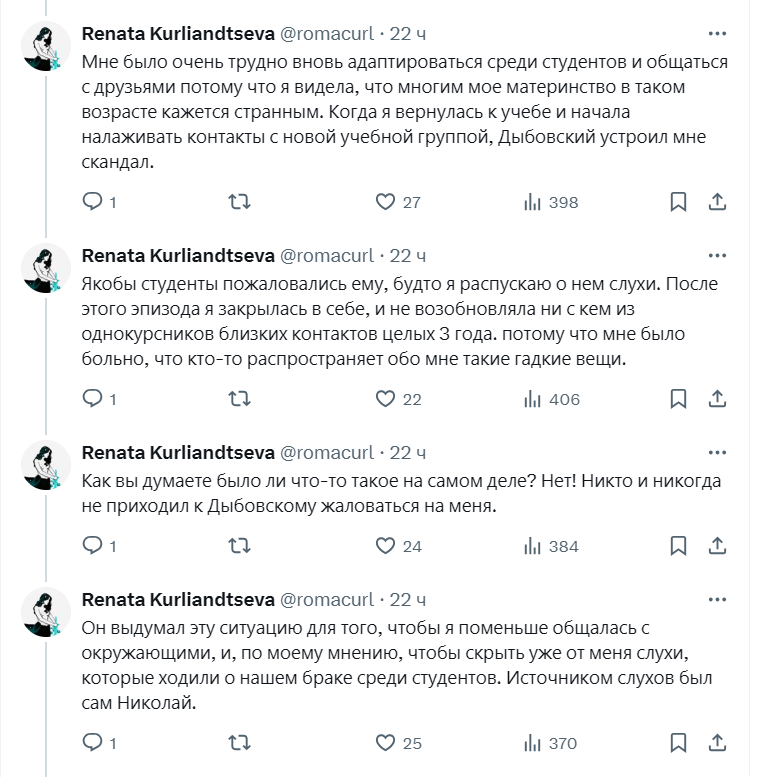Bookmark the tweet with 384 views
The height and width of the screenshot is (777, 778).
coord(678,546)
